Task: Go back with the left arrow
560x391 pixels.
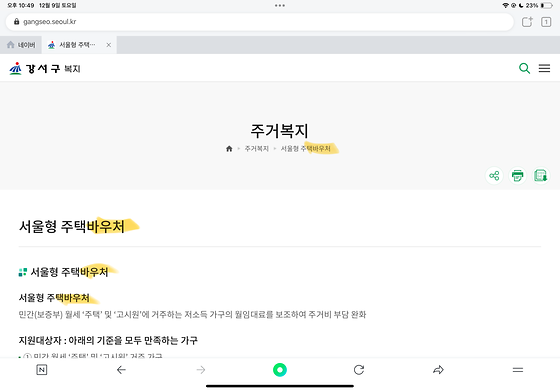Action: coord(121,370)
